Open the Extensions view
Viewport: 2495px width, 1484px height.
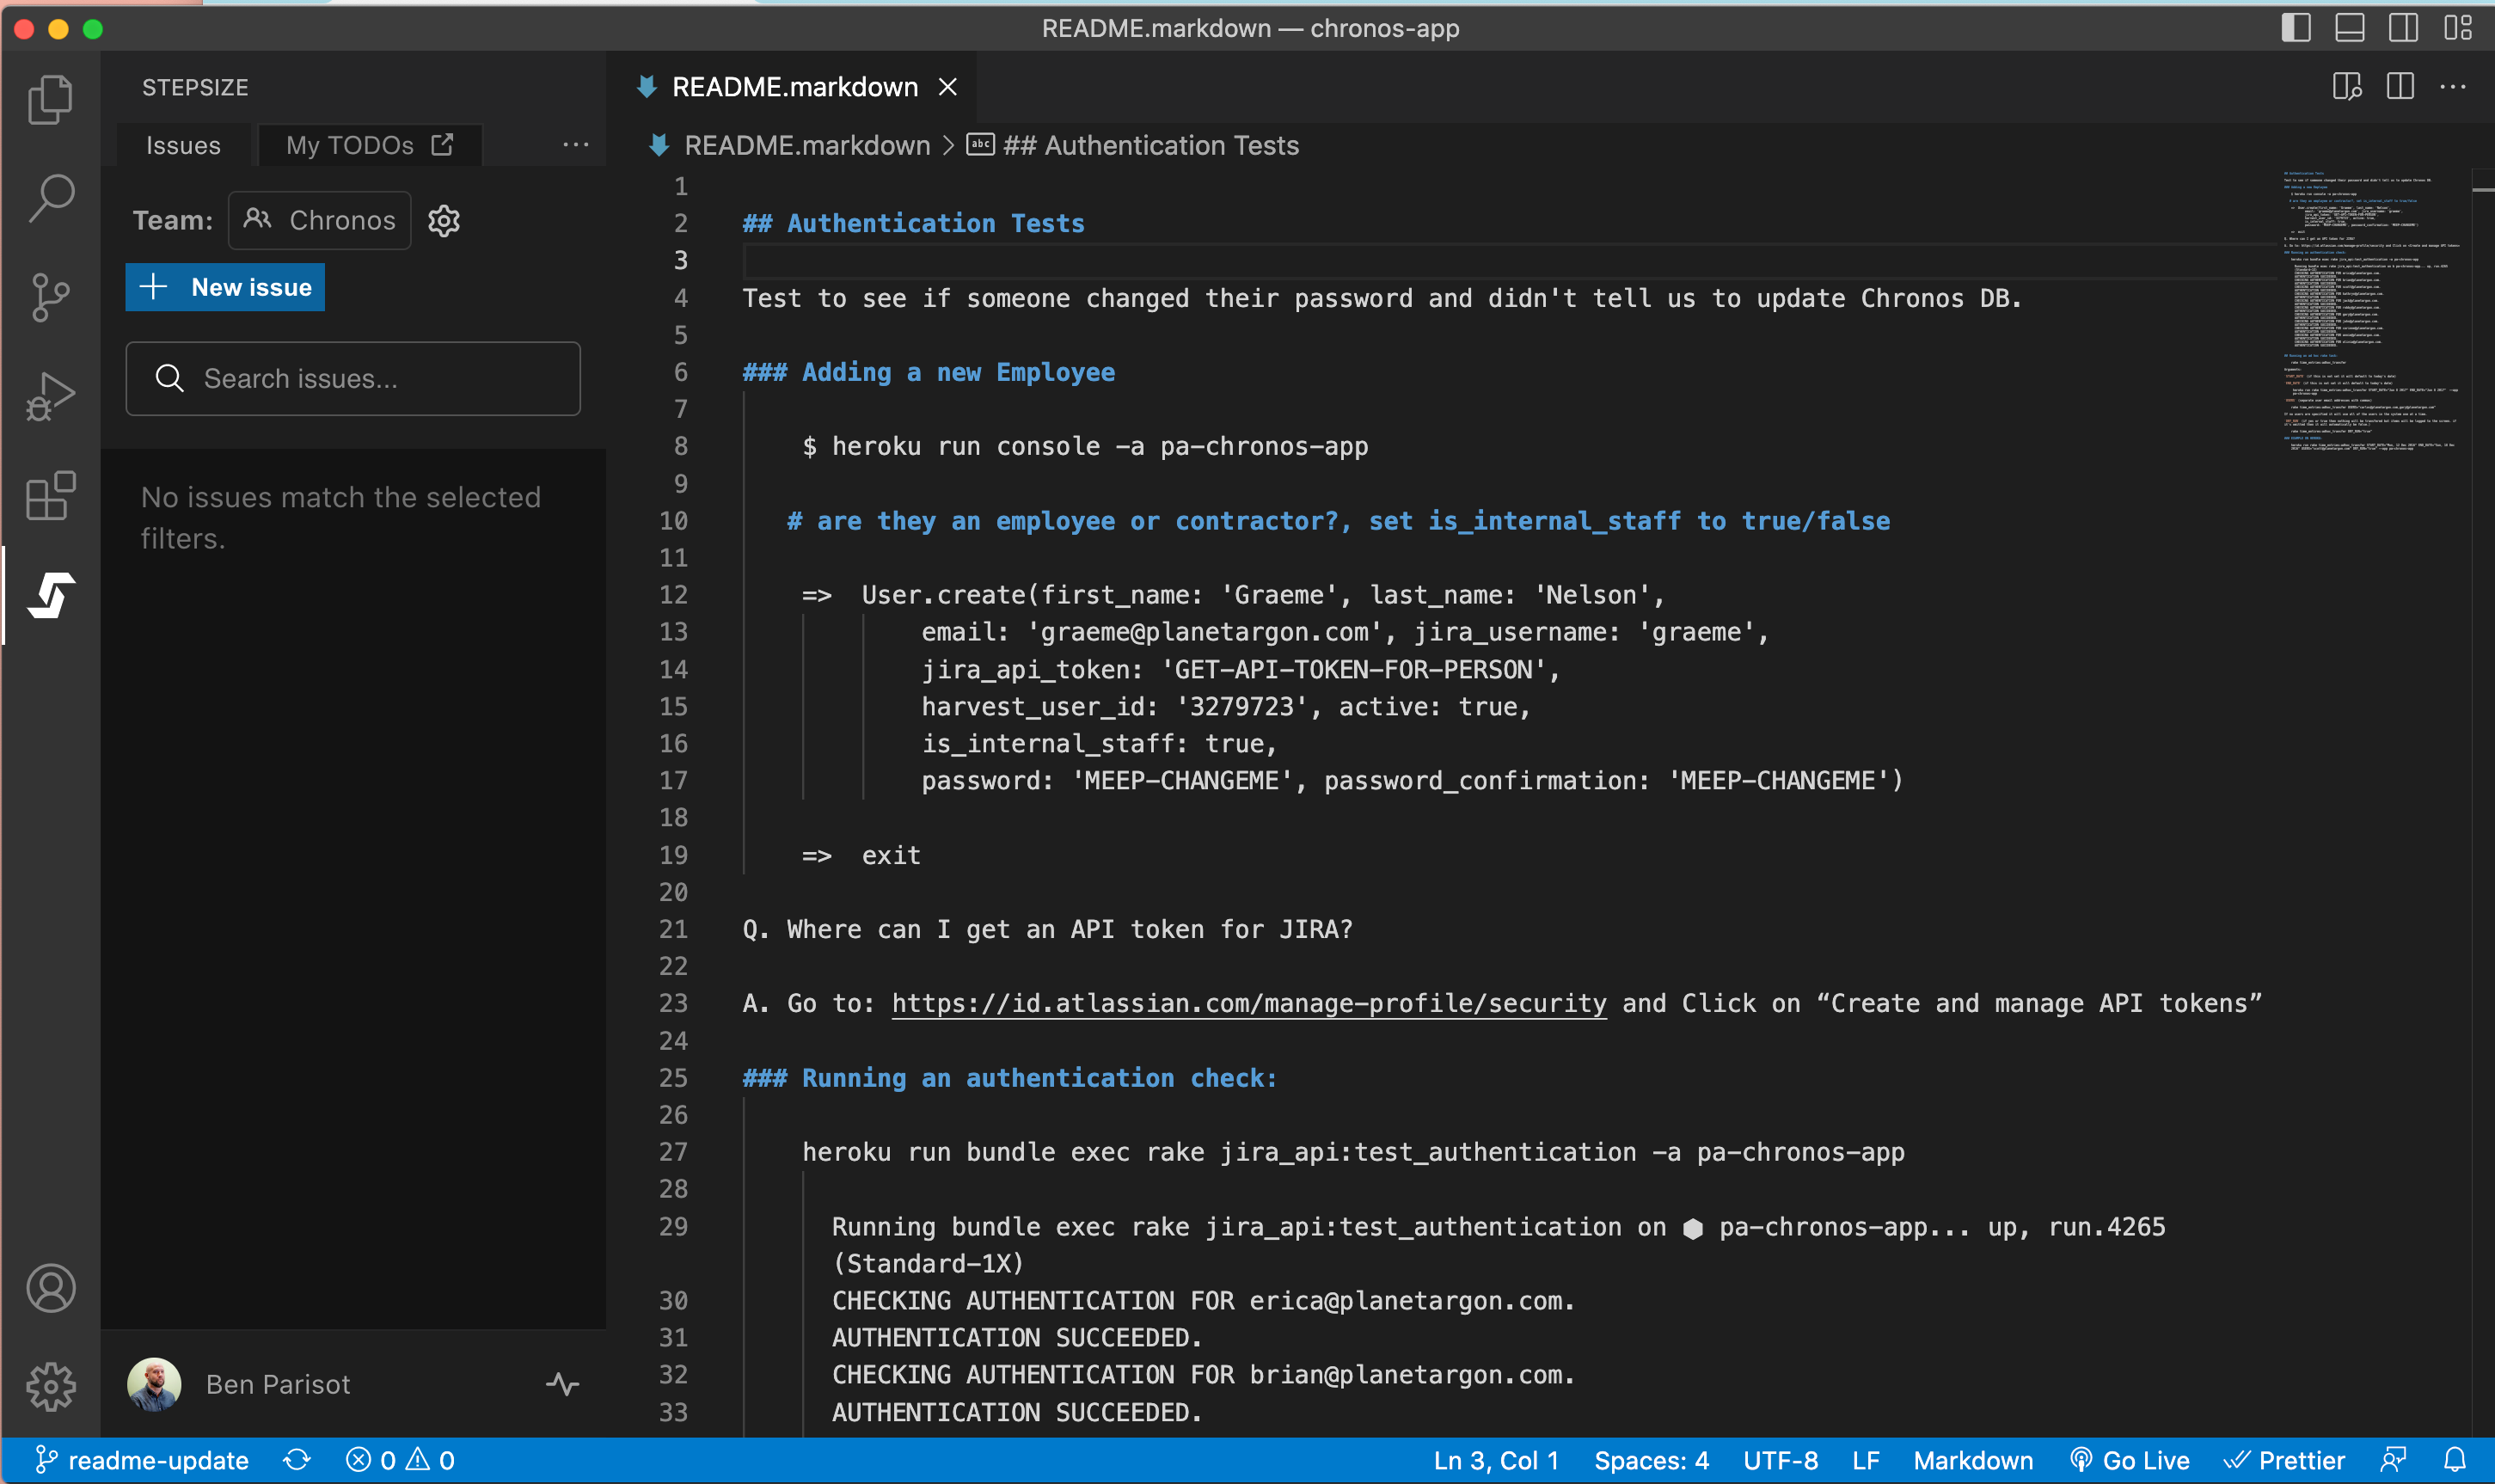[50, 496]
